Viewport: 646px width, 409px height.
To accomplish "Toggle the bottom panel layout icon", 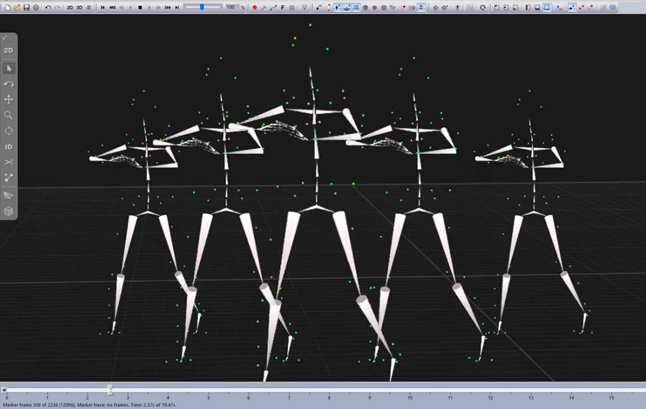I will click(537, 7).
